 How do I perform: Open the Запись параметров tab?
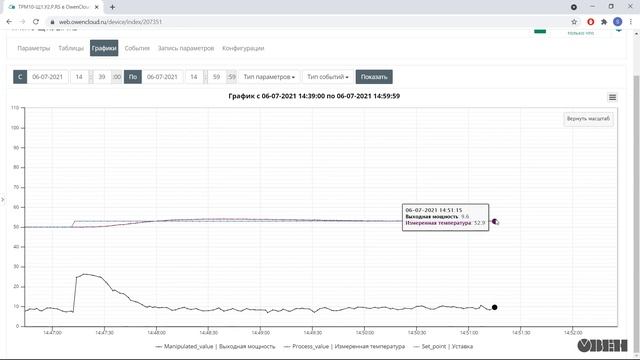coord(186,48)
